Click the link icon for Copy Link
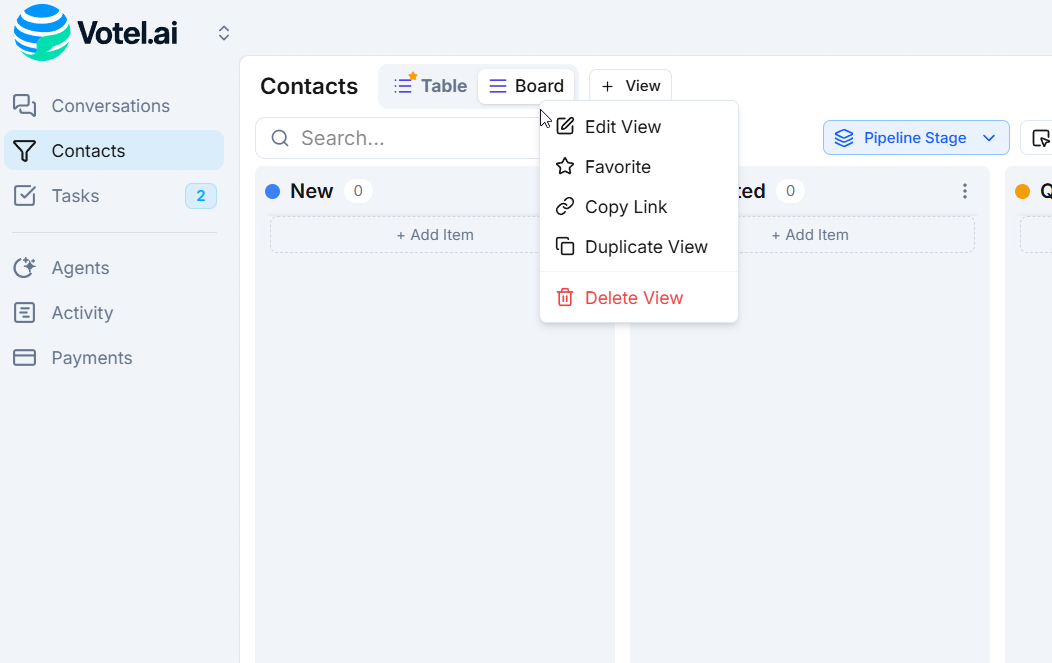 coord(565,207)
